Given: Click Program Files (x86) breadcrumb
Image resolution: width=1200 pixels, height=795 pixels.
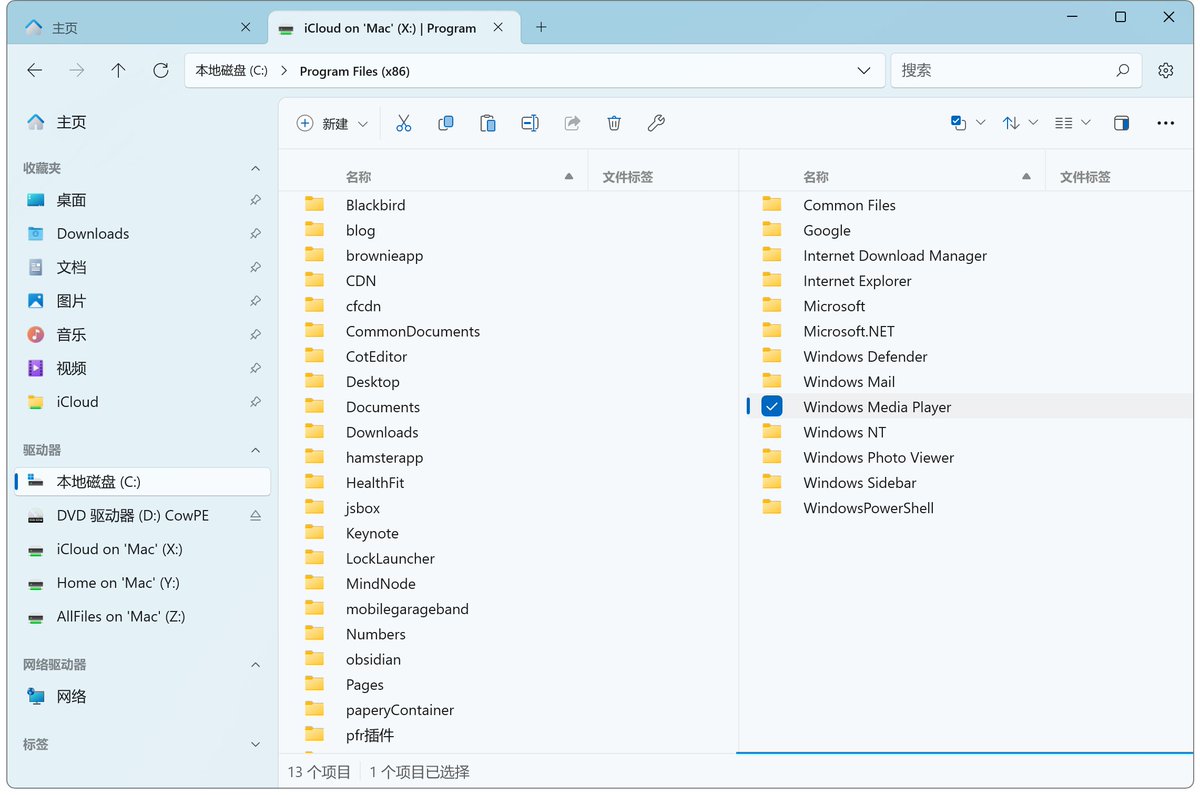Looking at the screenshot, I should [x=354, y=71].
